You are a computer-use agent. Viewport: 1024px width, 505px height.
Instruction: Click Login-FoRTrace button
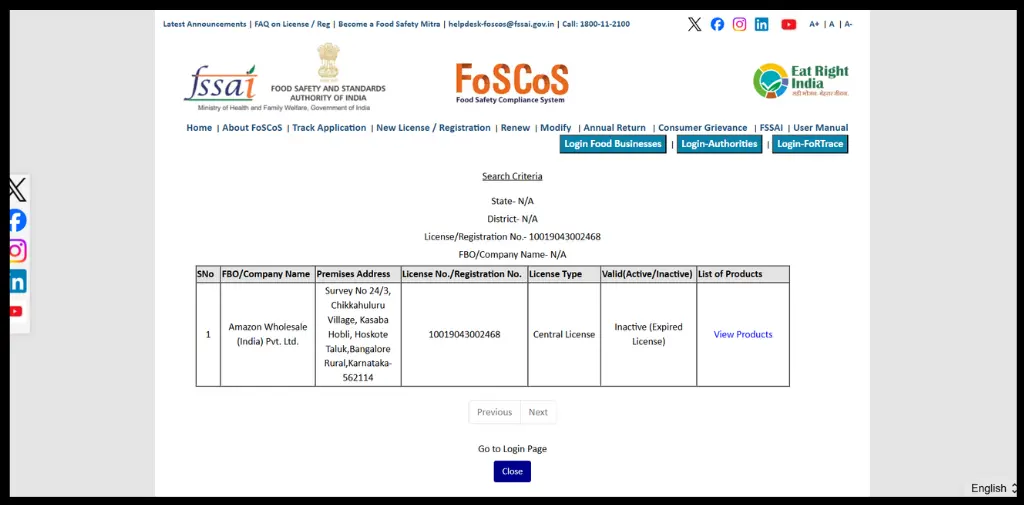(810, 144)
